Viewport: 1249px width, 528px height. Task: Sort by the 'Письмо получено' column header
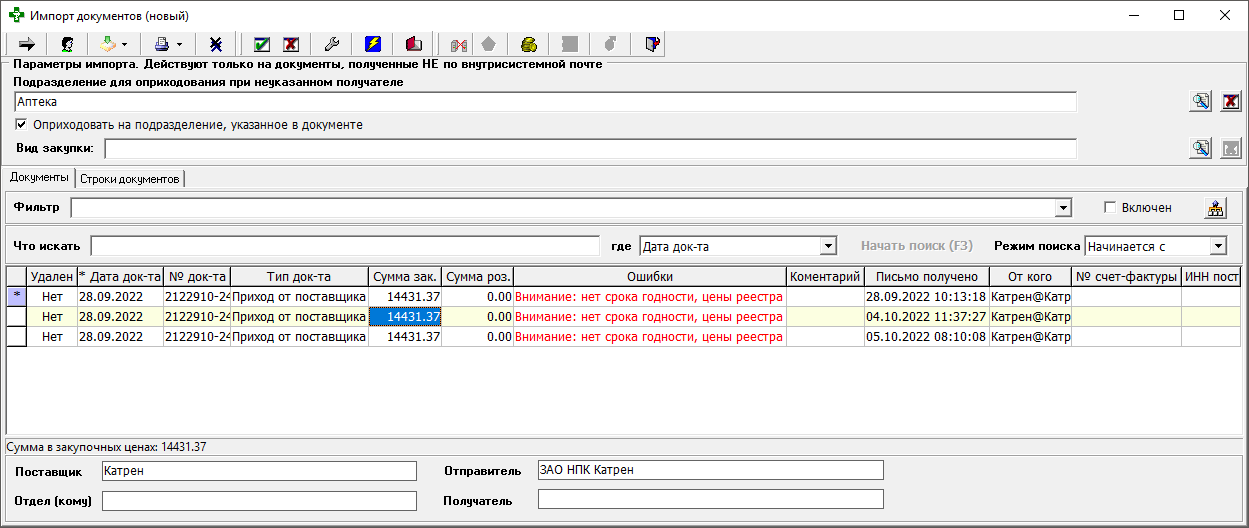click(x=926, y=277)
